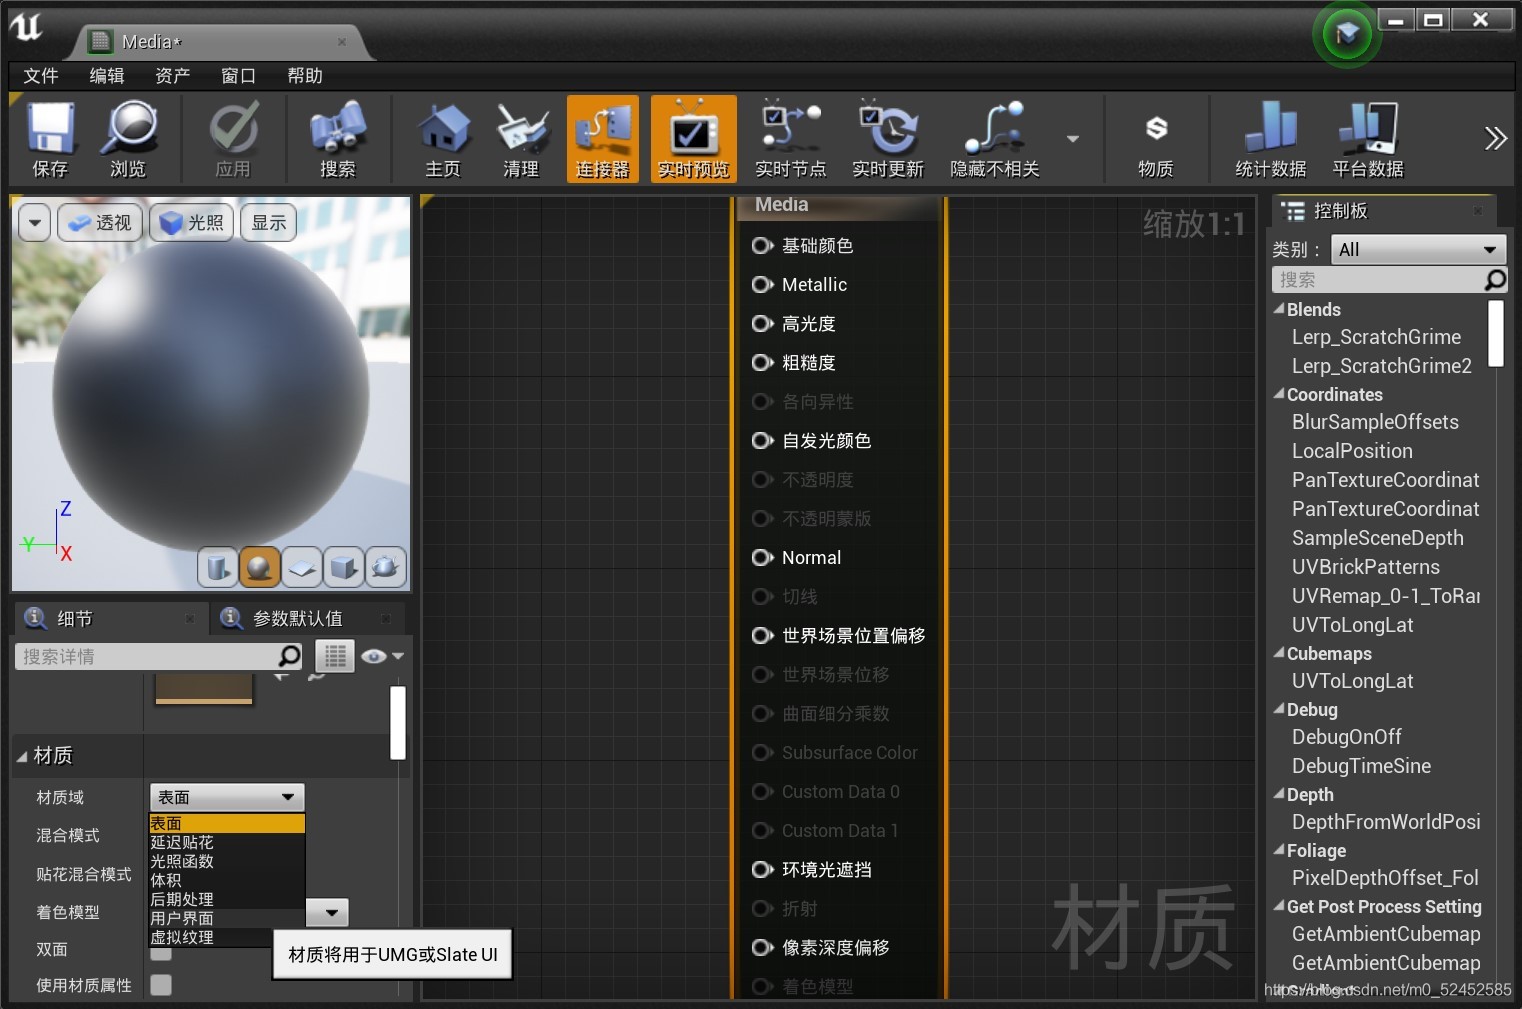Click the 光照 (Lit) view mode button
Screen dimensions: 1522x1009
[191, 222]
